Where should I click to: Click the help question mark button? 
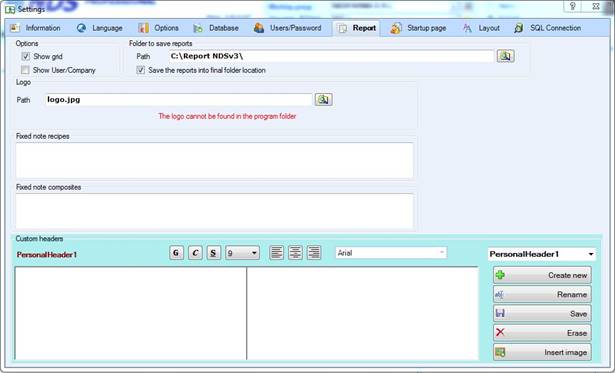[573, 7]
